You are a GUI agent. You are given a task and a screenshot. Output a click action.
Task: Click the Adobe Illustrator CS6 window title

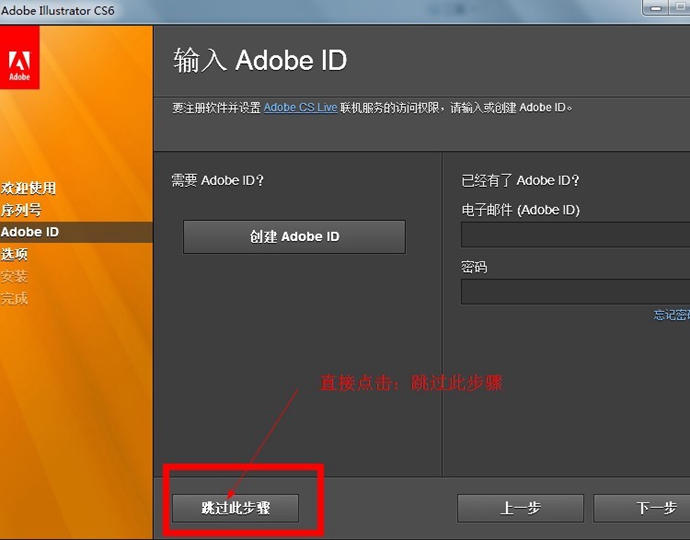58,10
